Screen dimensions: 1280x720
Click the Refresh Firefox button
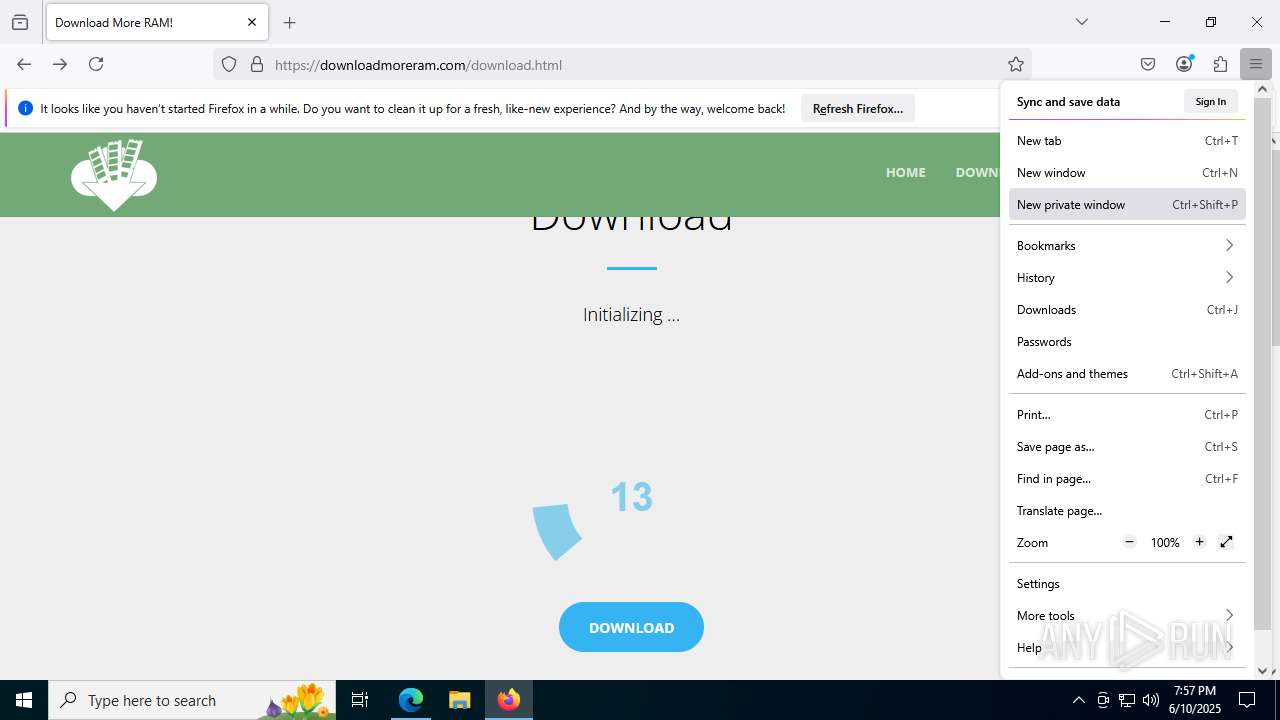point(857,108)
